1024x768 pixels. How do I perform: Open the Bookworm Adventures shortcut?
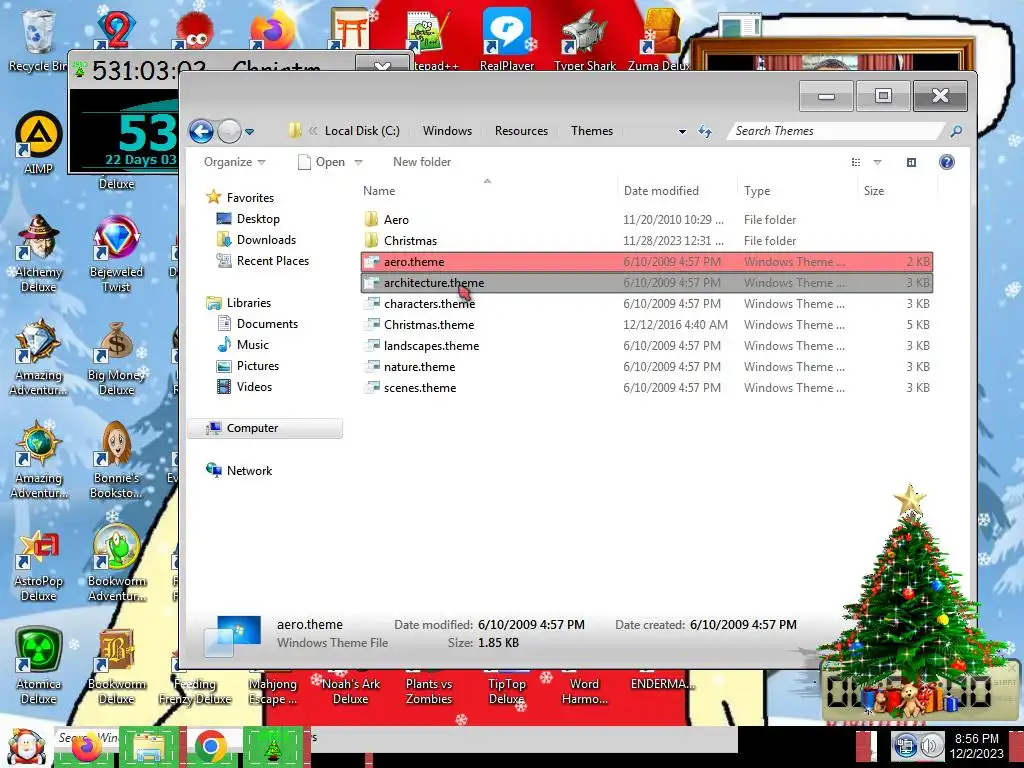[116, 563]
